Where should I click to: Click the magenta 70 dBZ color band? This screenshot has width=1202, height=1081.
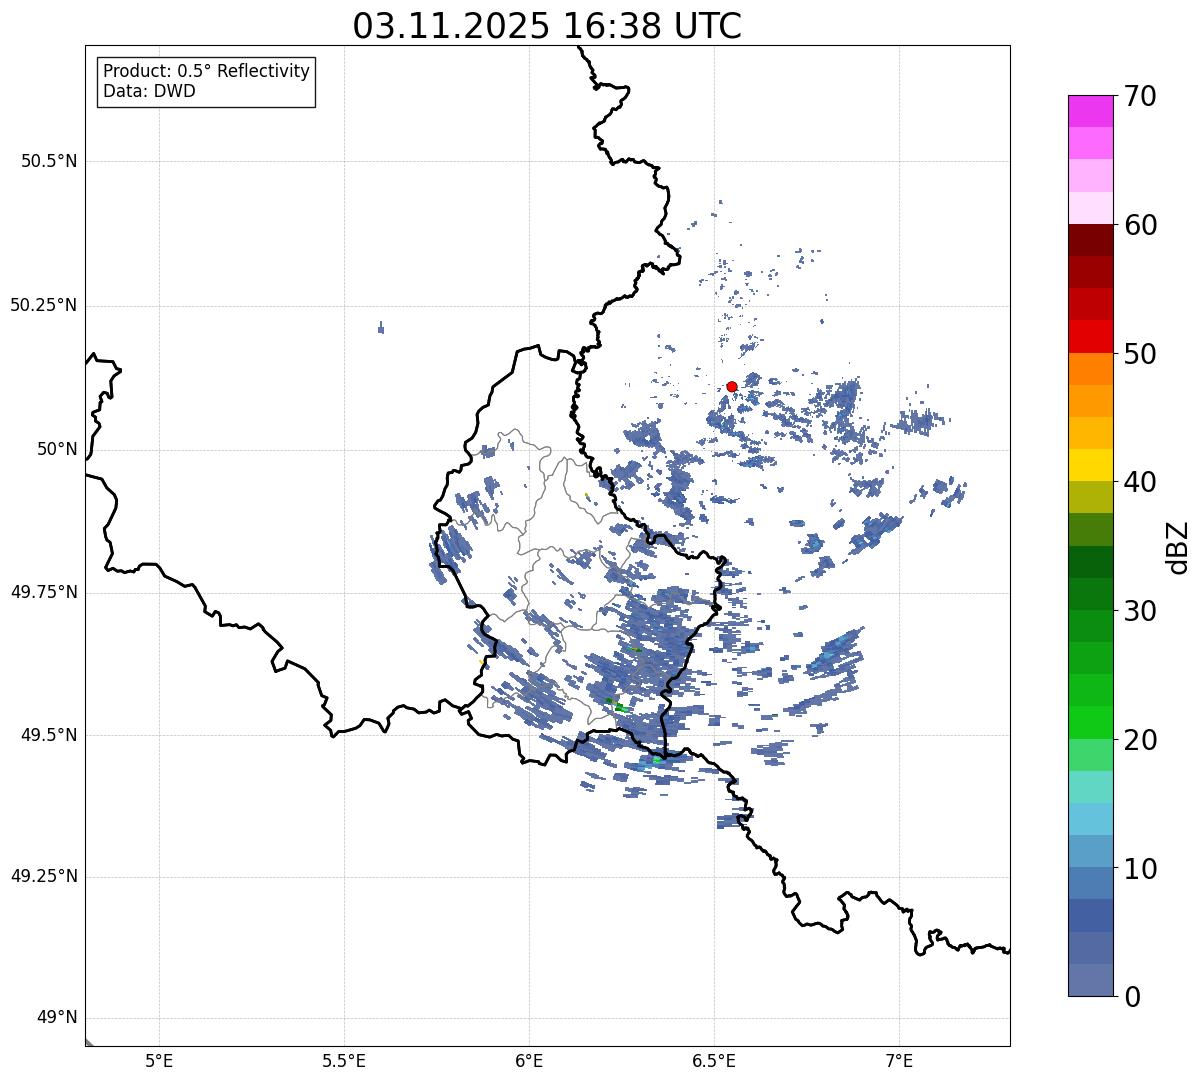coord(1090,111)
